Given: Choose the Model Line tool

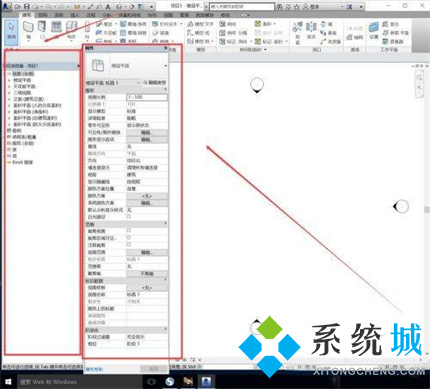Looking at the screenshot, I should click(x=198, y=33).
